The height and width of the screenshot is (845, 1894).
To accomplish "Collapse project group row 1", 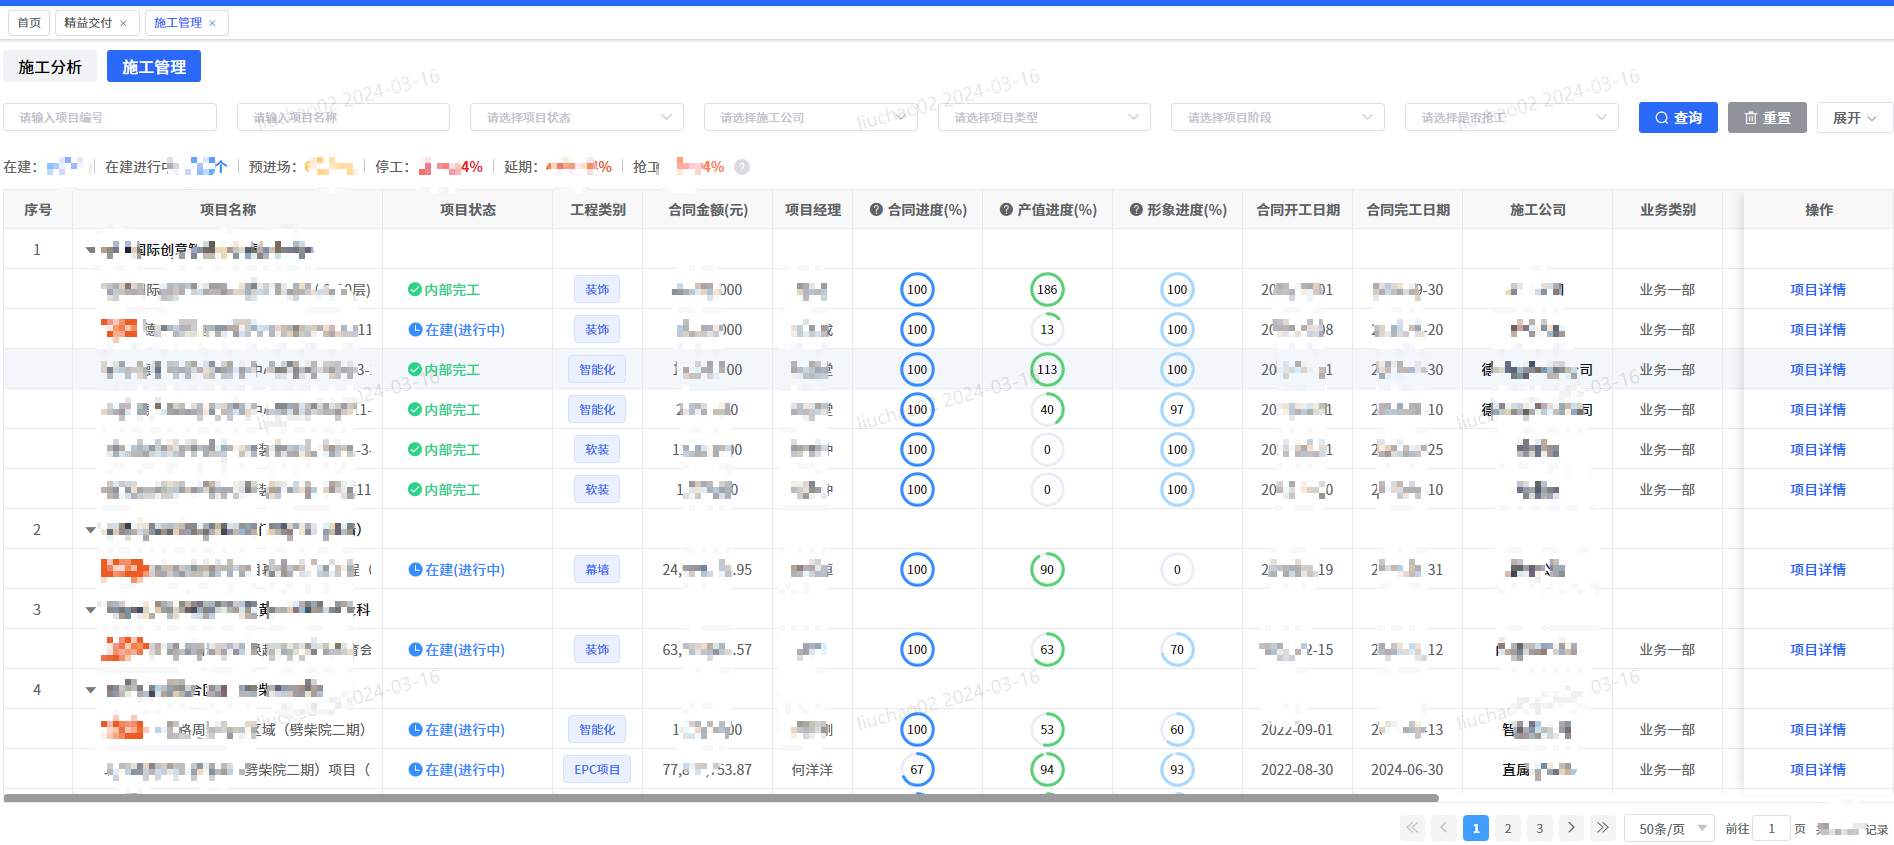I will coord(90,250).
